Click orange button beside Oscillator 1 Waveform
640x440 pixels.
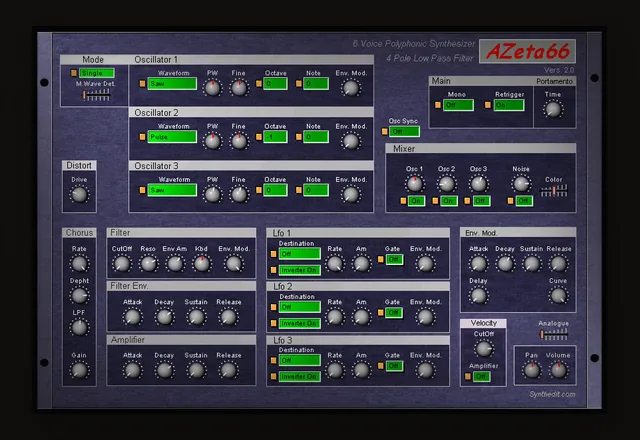[142, 84]
